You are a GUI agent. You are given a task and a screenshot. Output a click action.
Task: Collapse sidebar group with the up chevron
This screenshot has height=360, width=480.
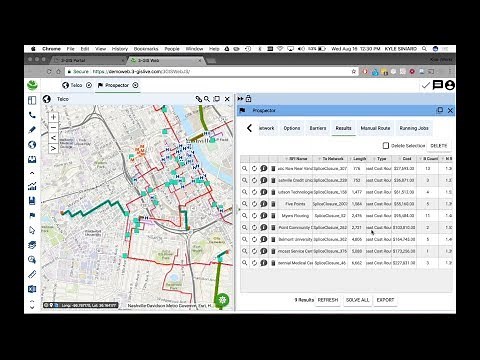(x=32, y=173)
